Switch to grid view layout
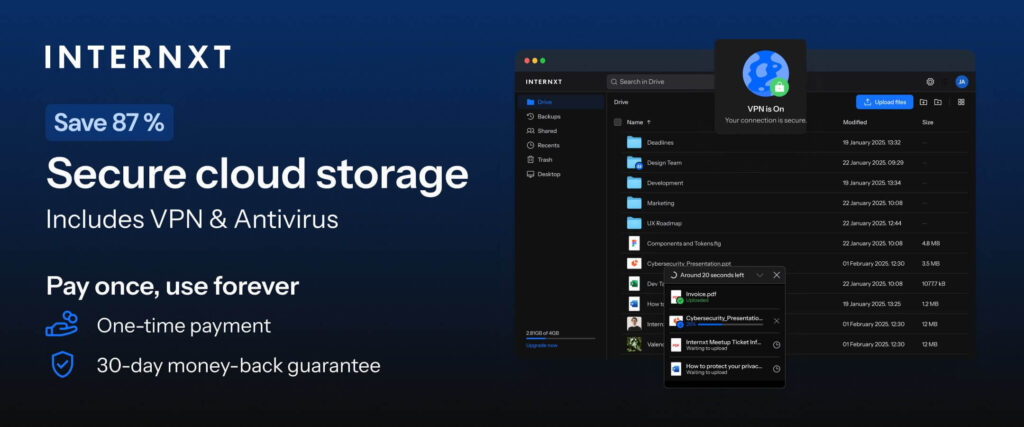This screenshot has height=427, width=1024. coord(961,102)
